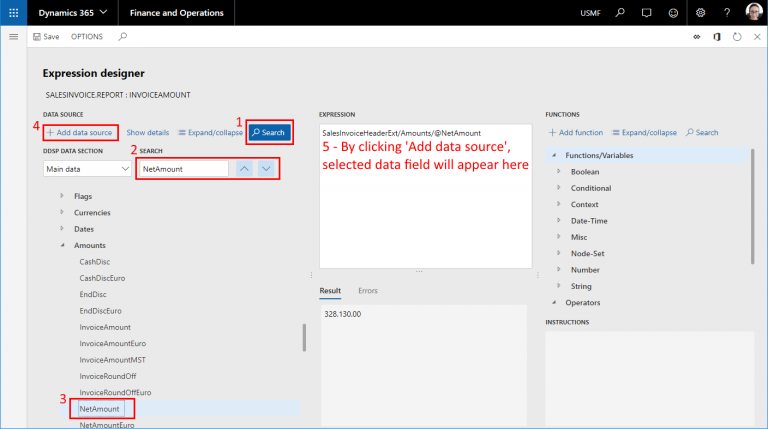
Task: Click the hamburger navigation pane icon
Action: [x=13, y=36]
